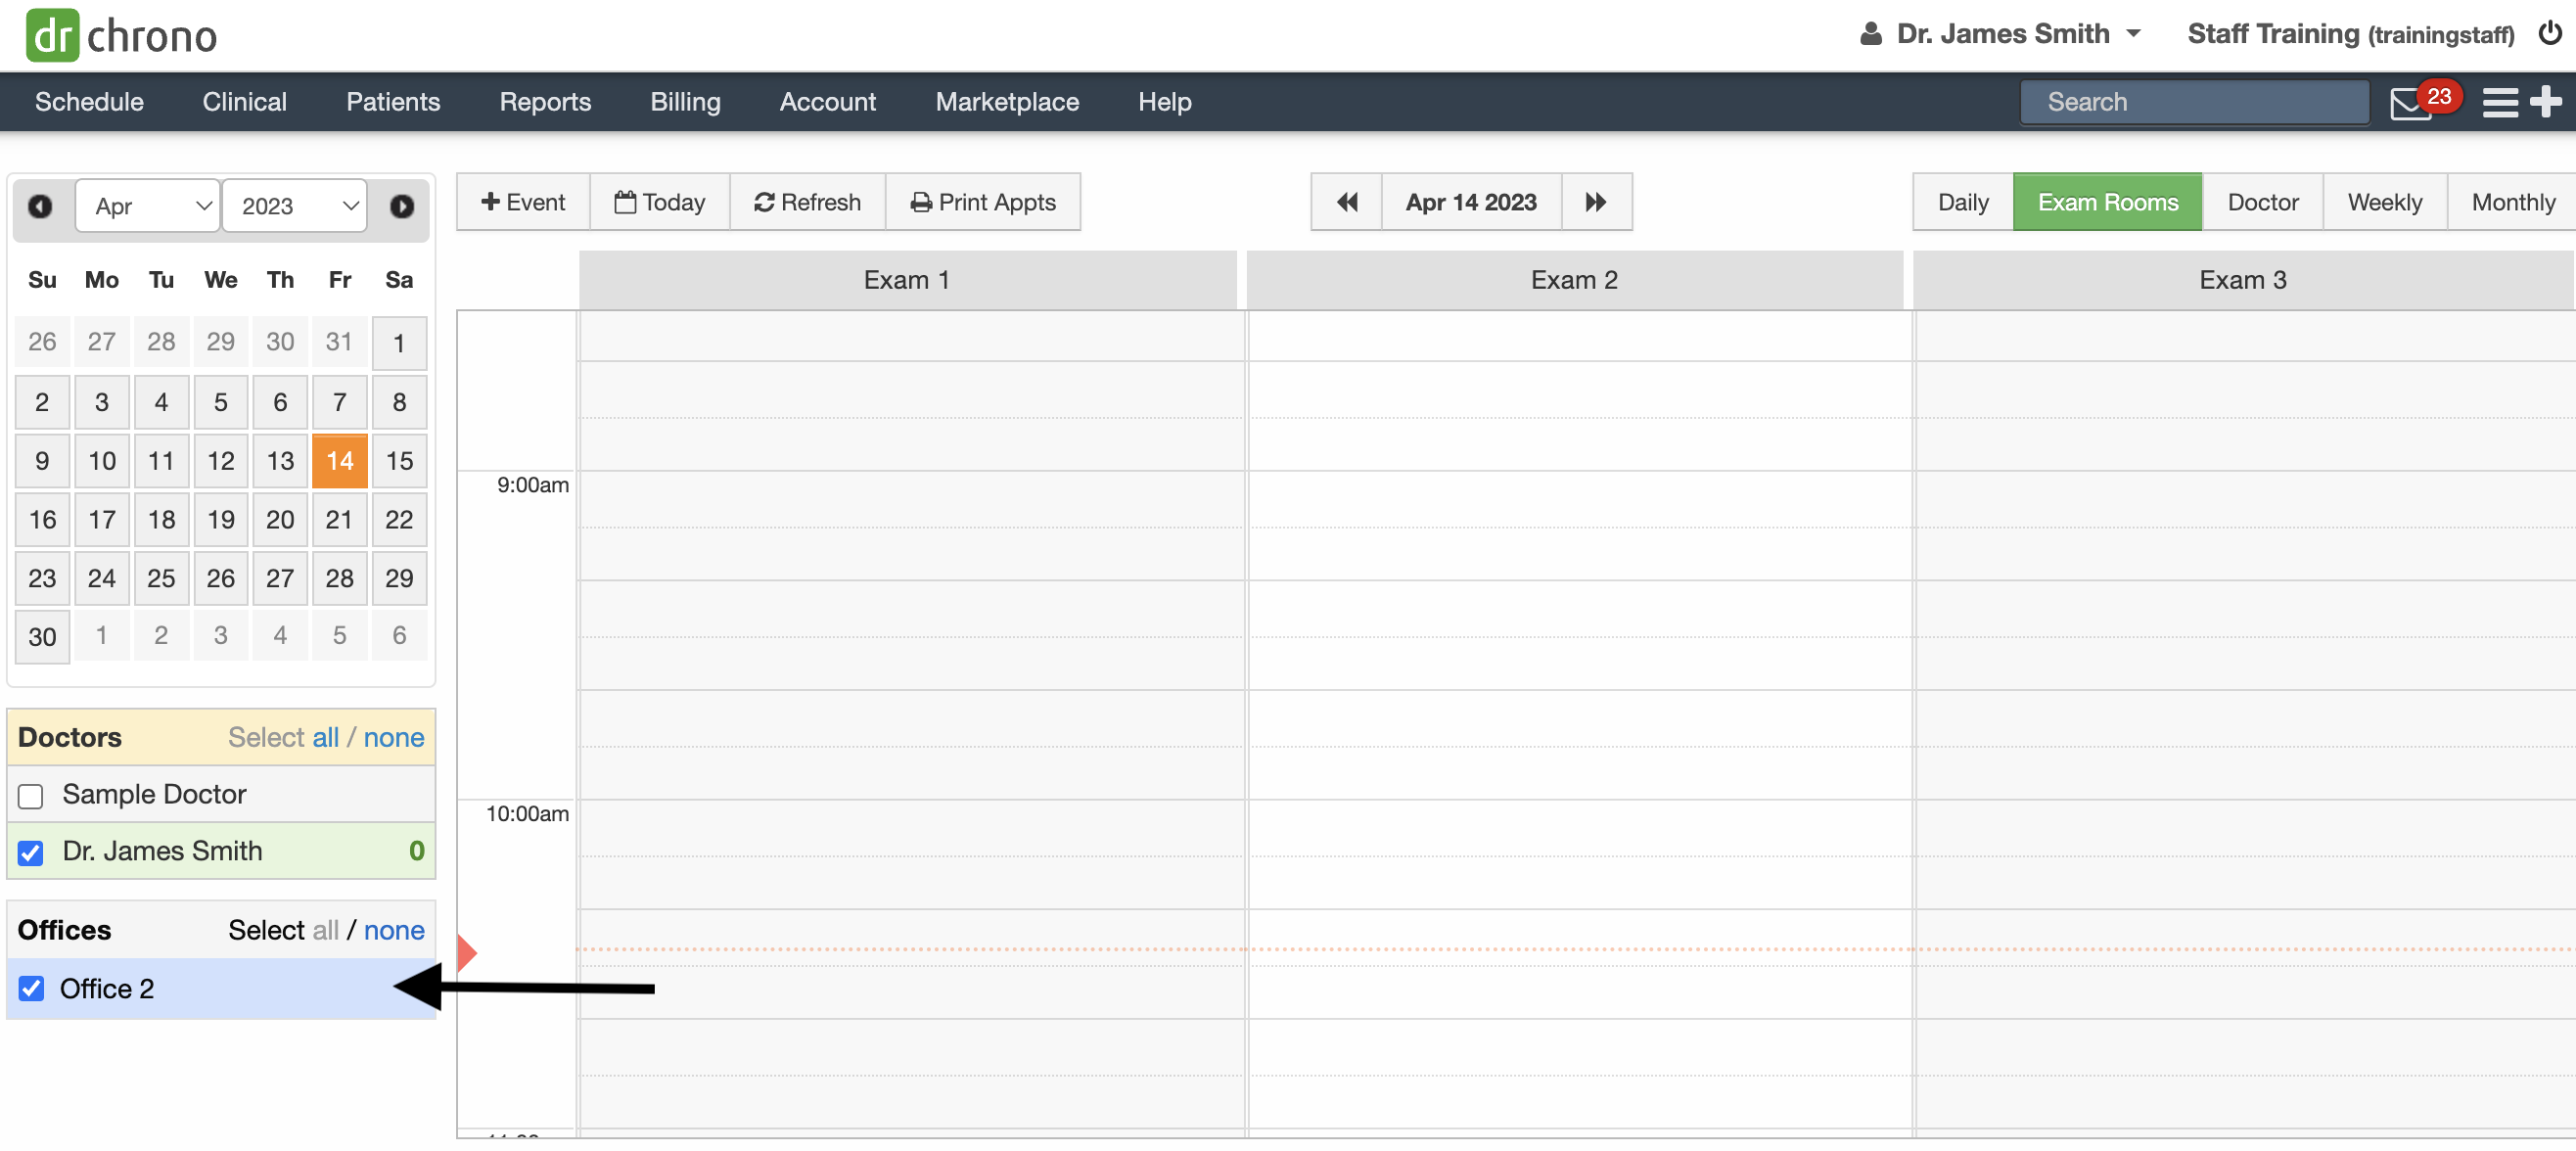
Task: Click Exam 2 column header
Action: [x=1574, y=280]
